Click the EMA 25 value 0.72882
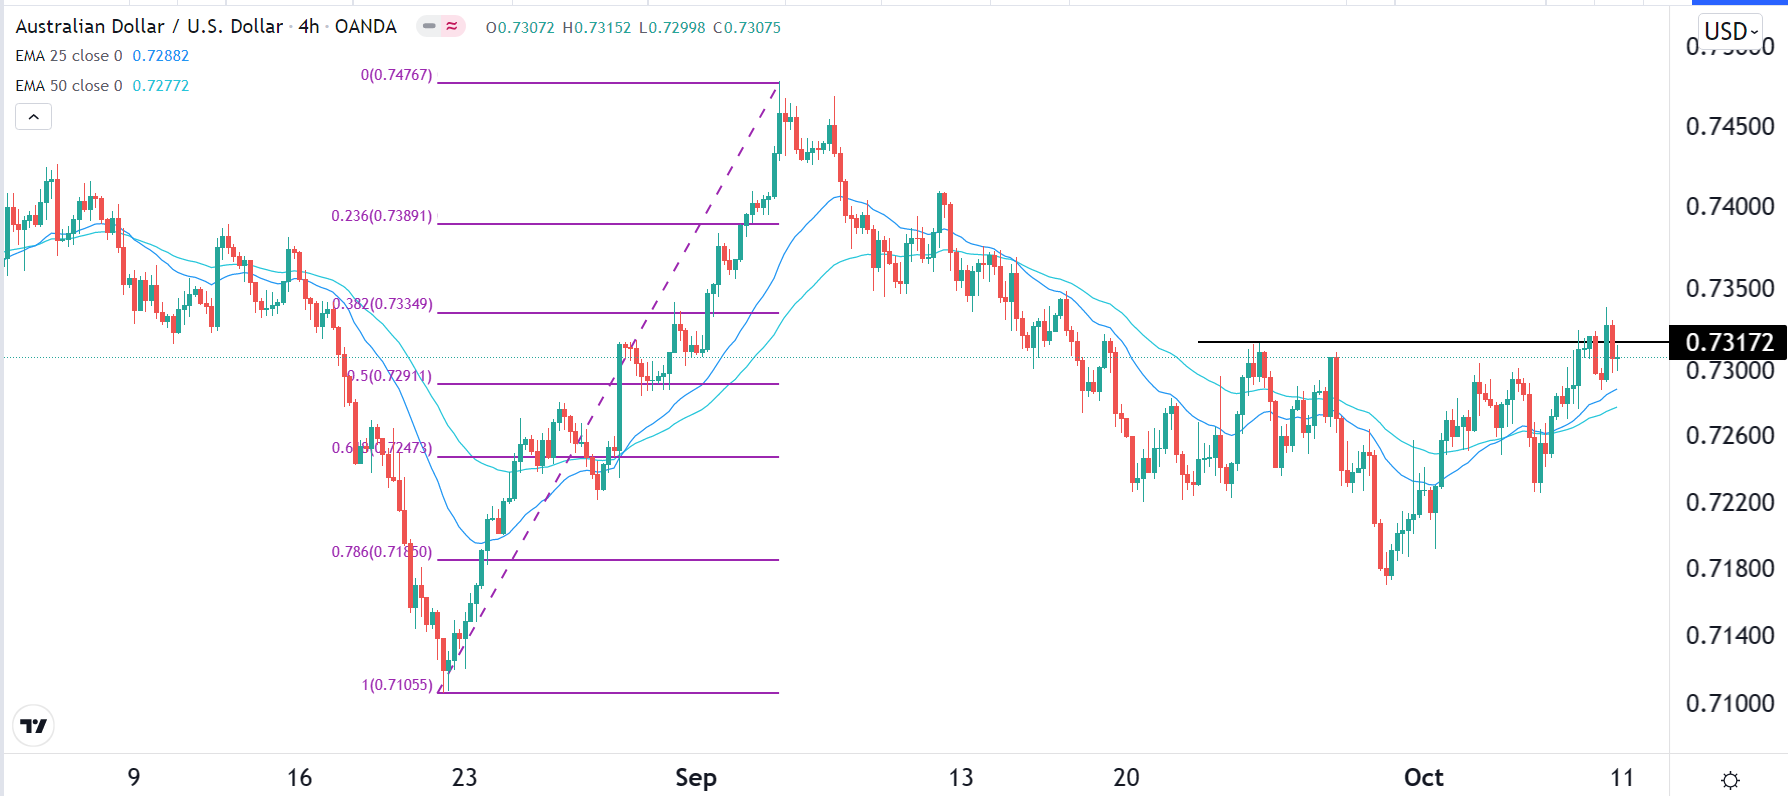 pos(160,56)
